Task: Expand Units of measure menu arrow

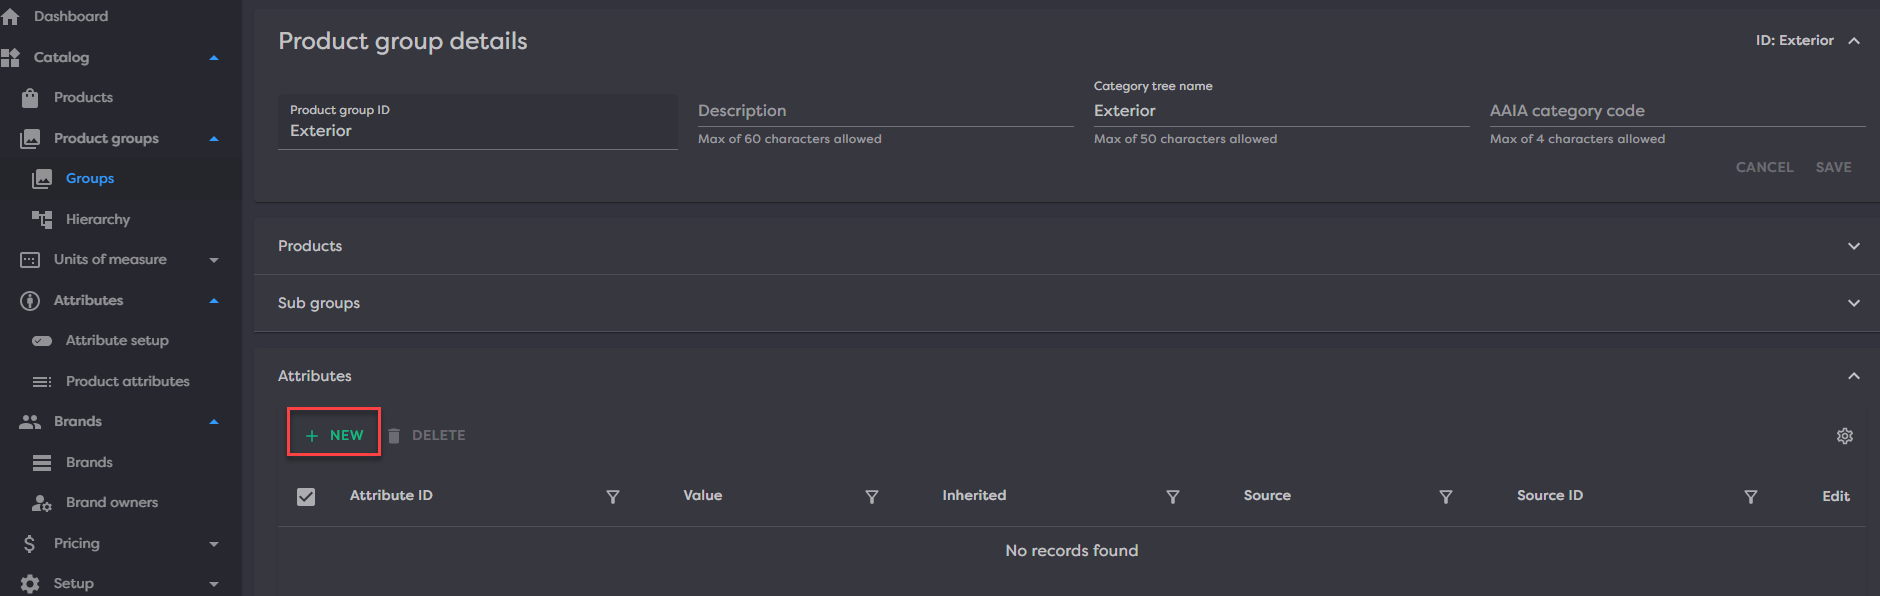Action: pos(214,260)
